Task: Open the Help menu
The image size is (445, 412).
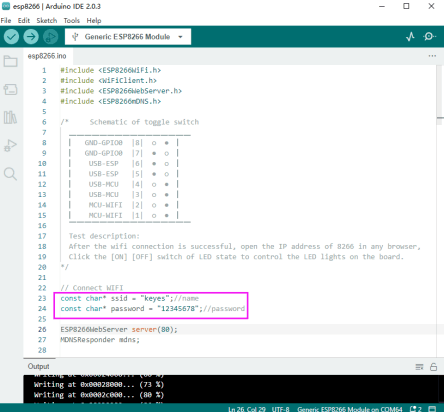Action: (94, 21)
